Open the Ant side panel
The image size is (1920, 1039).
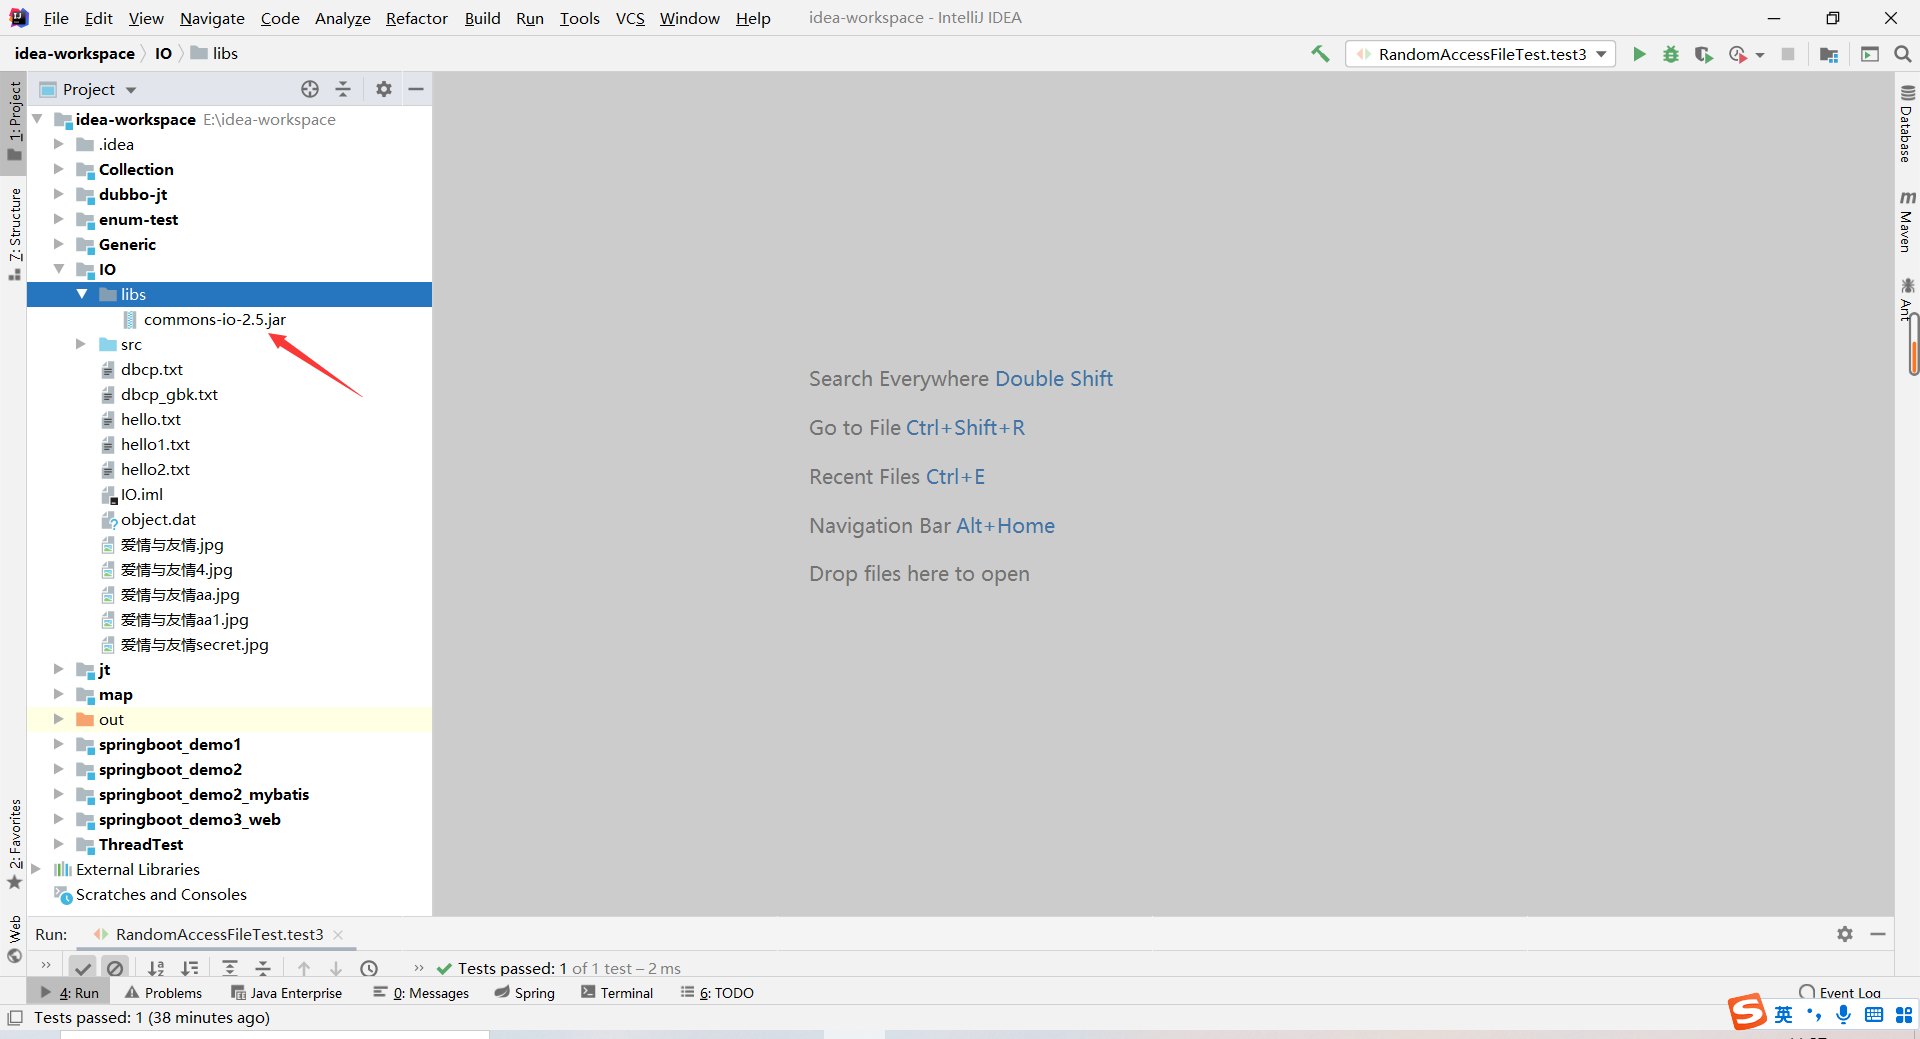(x=1907, y=299)
